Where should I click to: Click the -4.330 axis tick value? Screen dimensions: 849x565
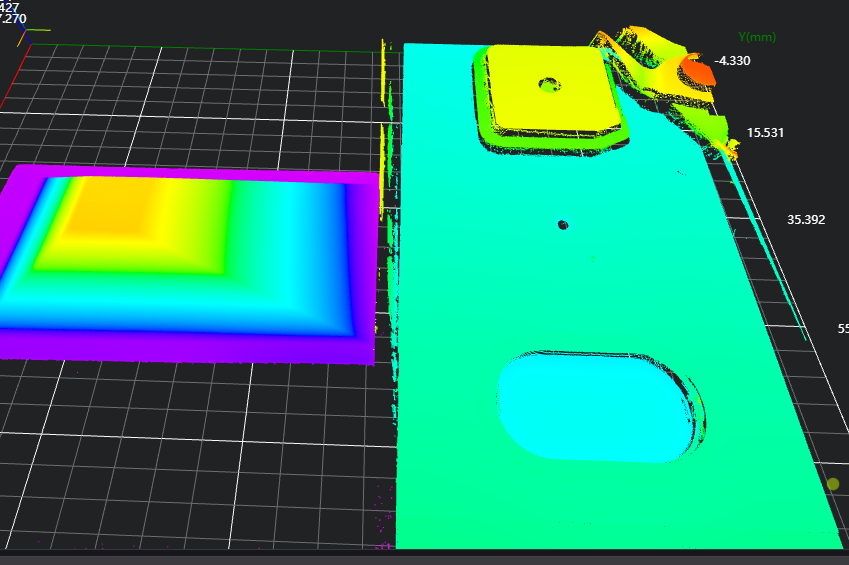732,60
